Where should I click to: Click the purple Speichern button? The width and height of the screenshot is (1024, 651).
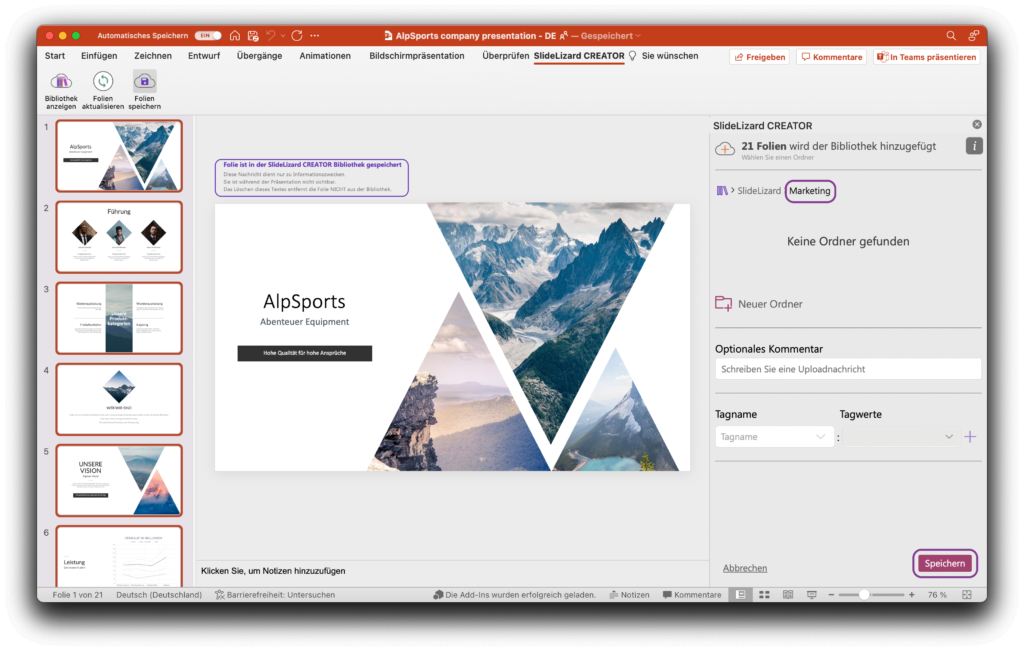point(944,564)
